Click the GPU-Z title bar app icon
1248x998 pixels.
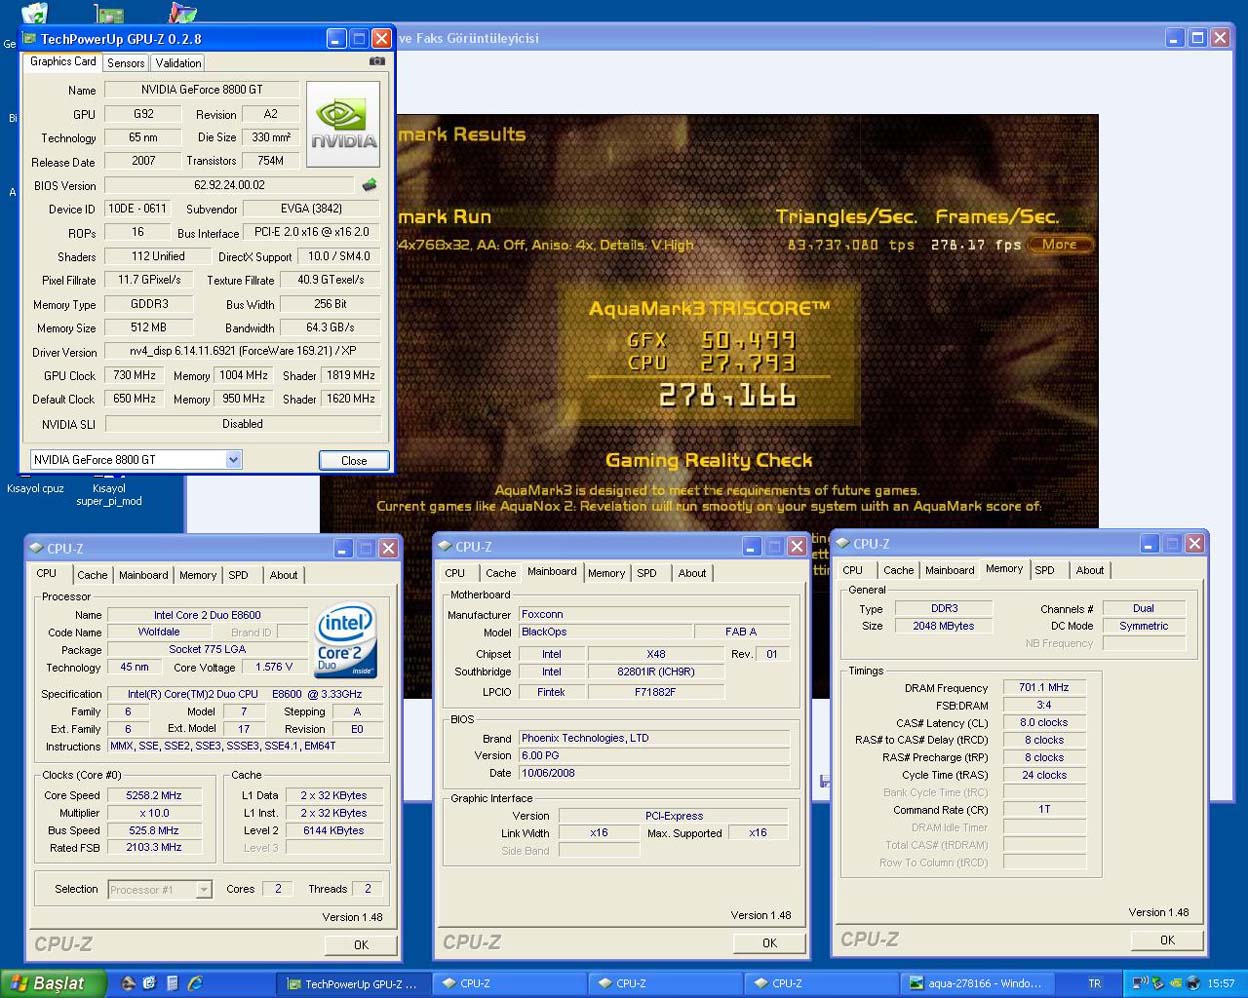[30, 39]
